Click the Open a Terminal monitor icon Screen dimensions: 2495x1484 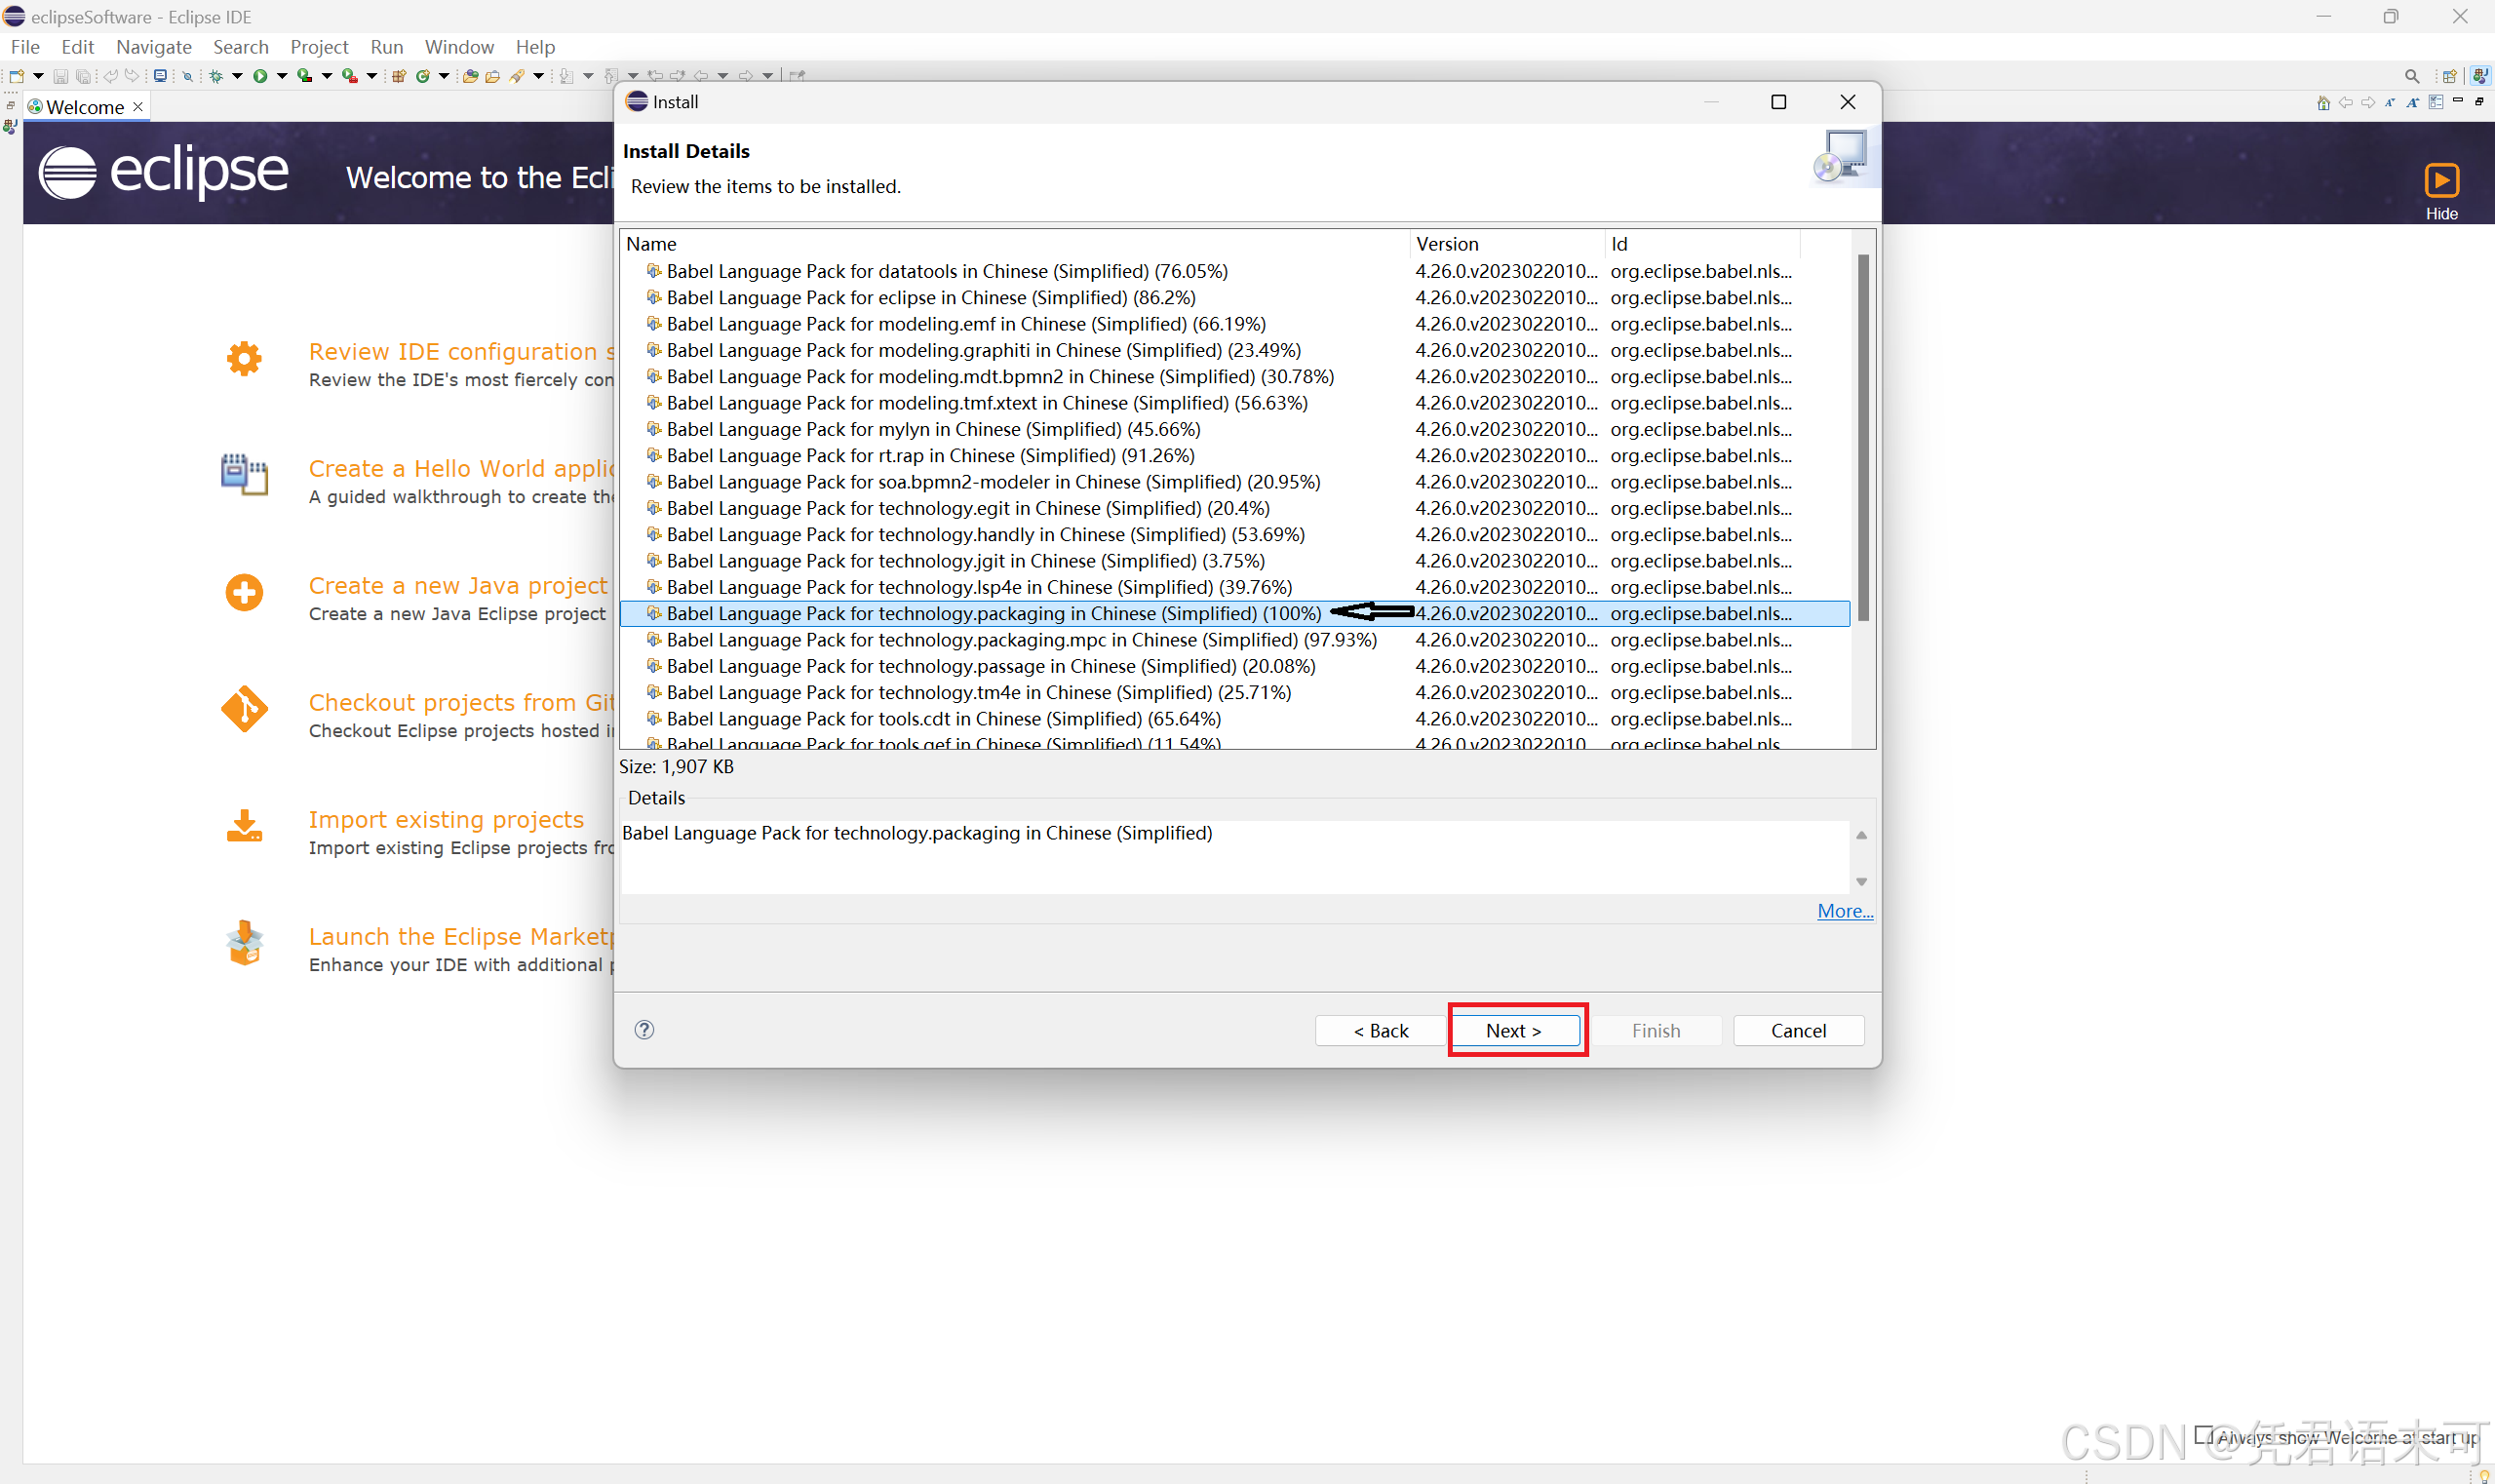(160, 76)
